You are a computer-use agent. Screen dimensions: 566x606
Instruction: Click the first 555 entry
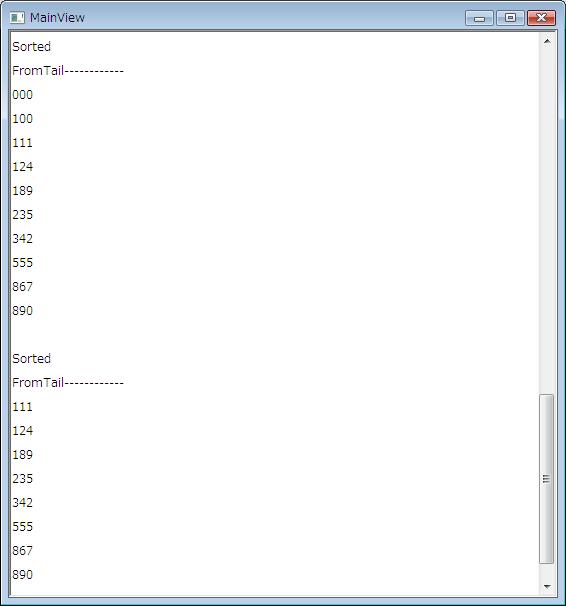pyautogui.click(x=22, y=263)
